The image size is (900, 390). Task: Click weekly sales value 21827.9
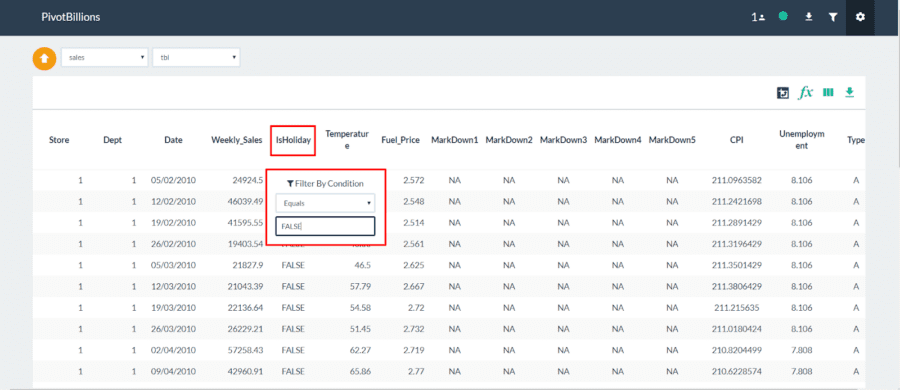pyautogui.click(x=248, y=265)
